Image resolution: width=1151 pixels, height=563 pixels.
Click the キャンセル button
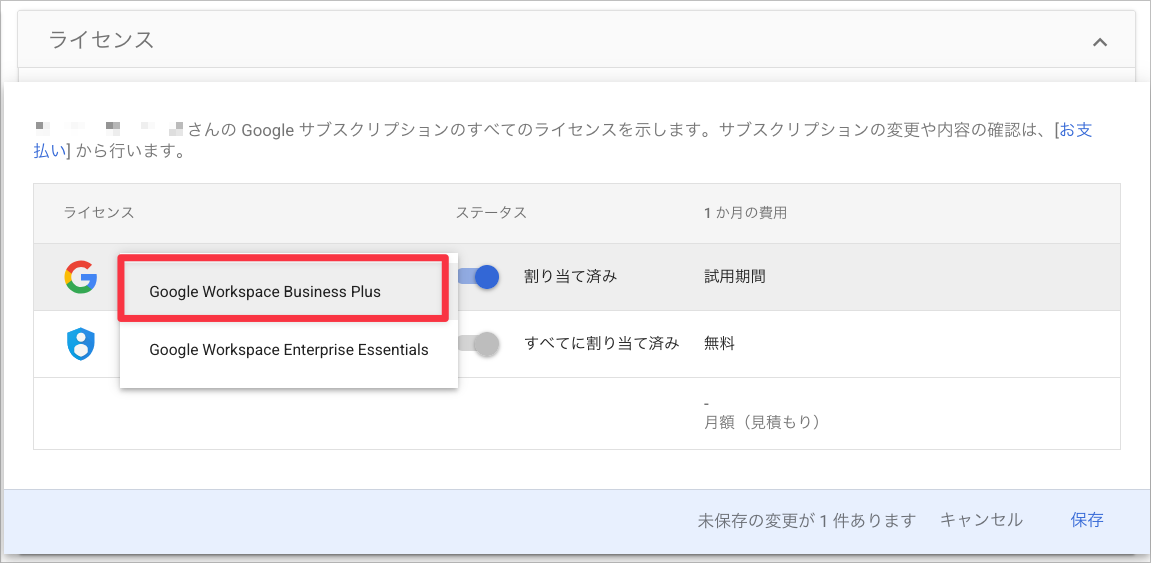(981, 520)
